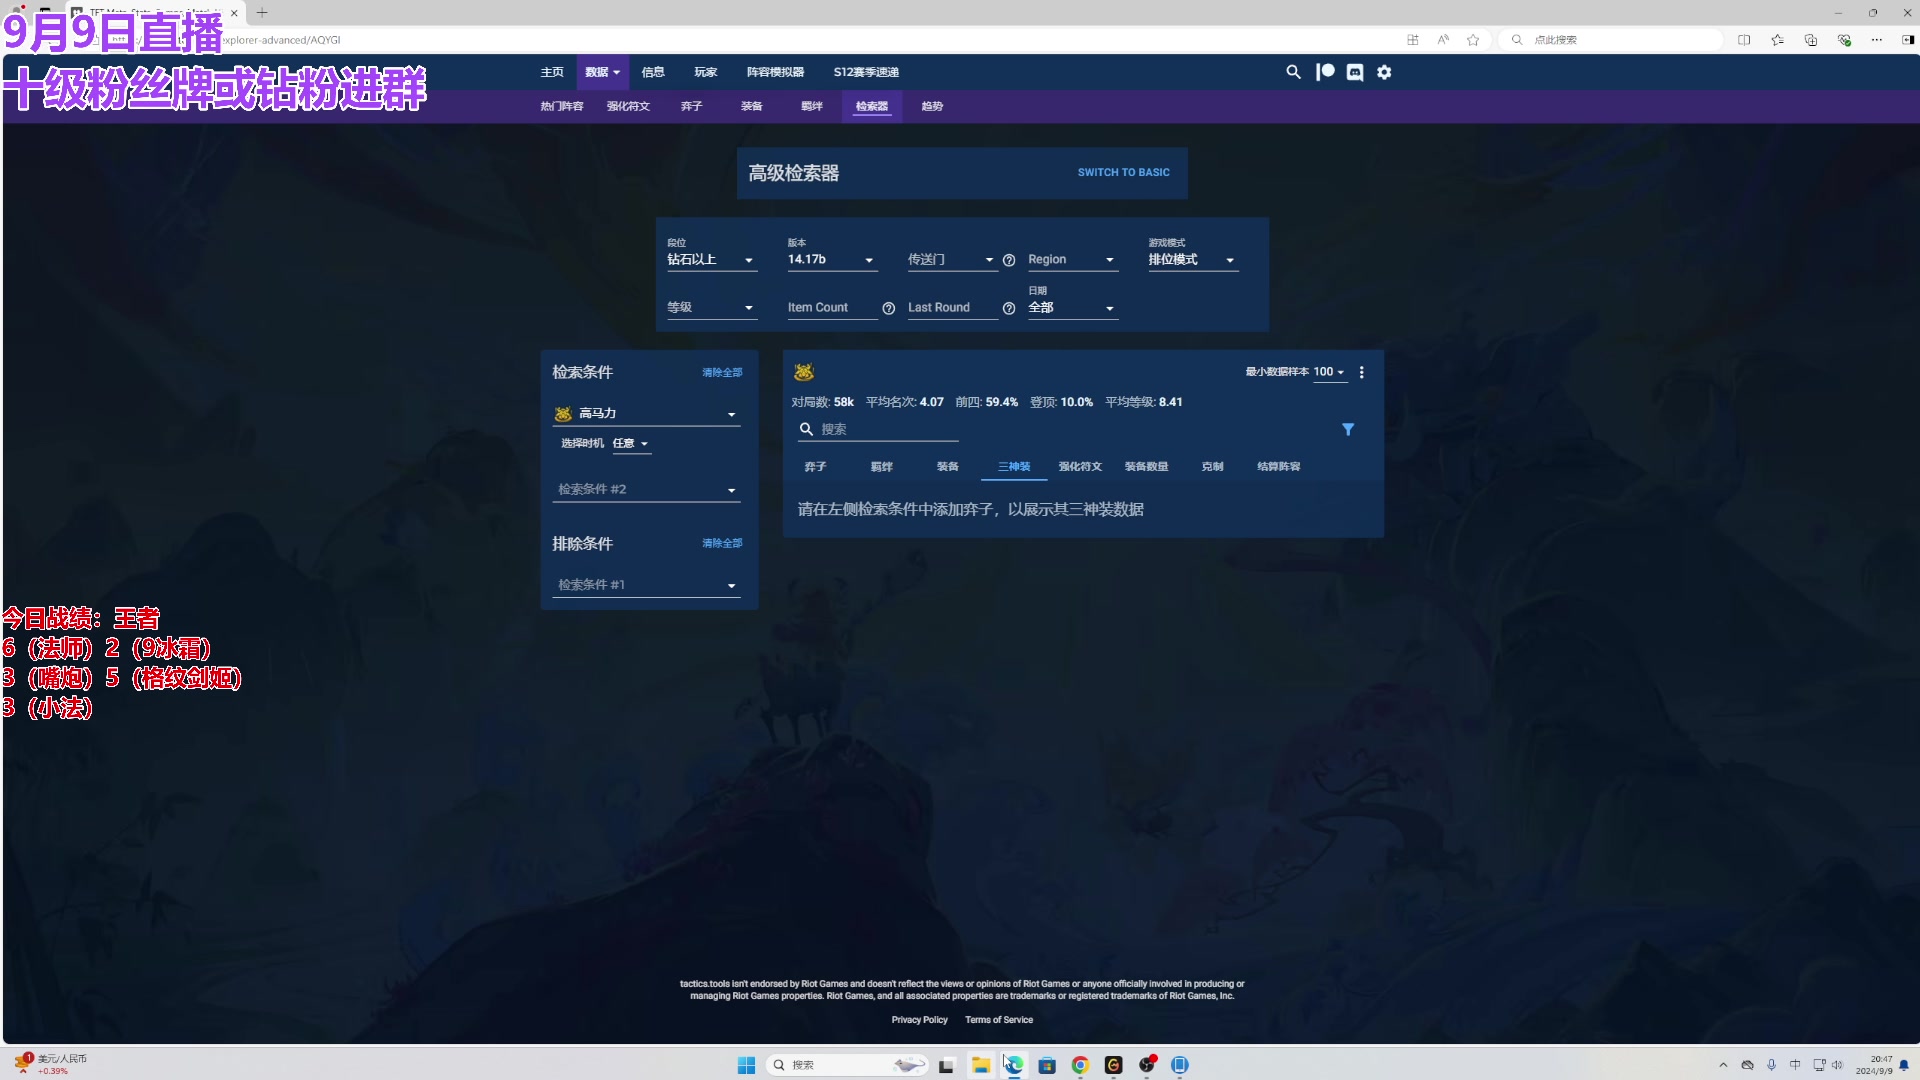
Task: Expand the Region dropdown
Action: (x=1071, y=260)
